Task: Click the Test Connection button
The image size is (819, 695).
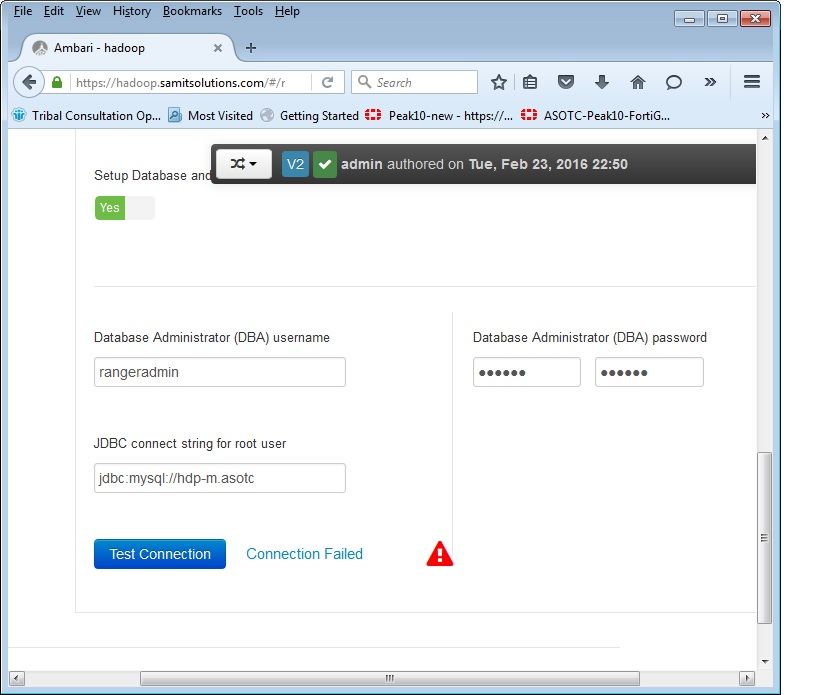Action: tap(160, 554)
